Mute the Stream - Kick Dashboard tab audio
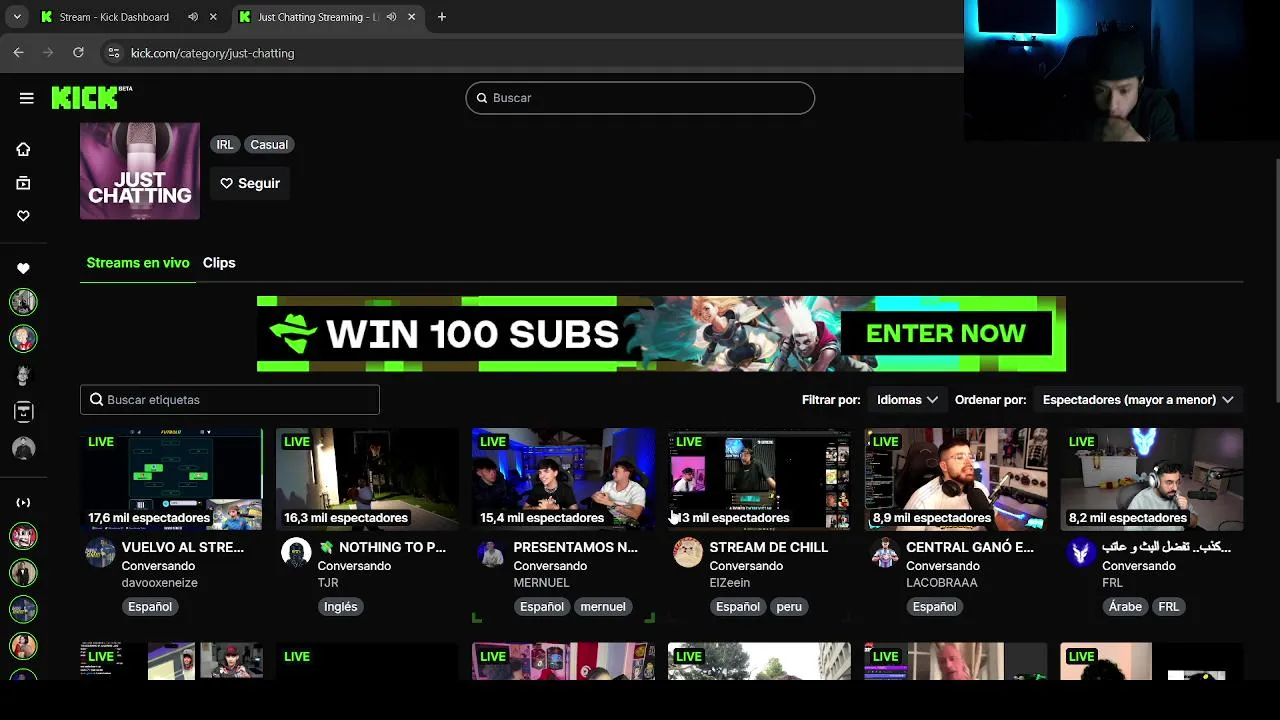 tap(193, 17)
